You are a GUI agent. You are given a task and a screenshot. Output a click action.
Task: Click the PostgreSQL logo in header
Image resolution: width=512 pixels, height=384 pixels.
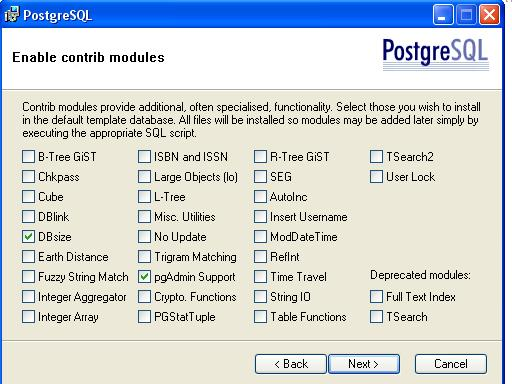pyautogui.click(x=435, y=54)
